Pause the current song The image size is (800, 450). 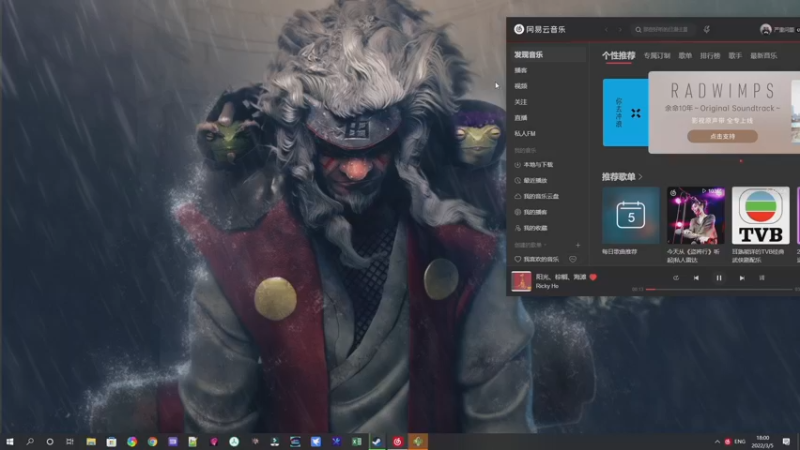(x=718, y=278)
